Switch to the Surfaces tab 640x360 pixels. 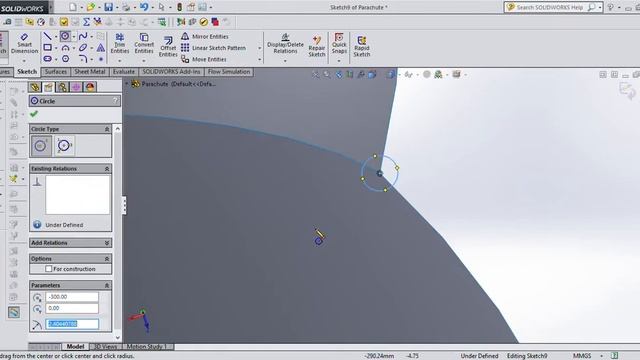coord(56,72)
